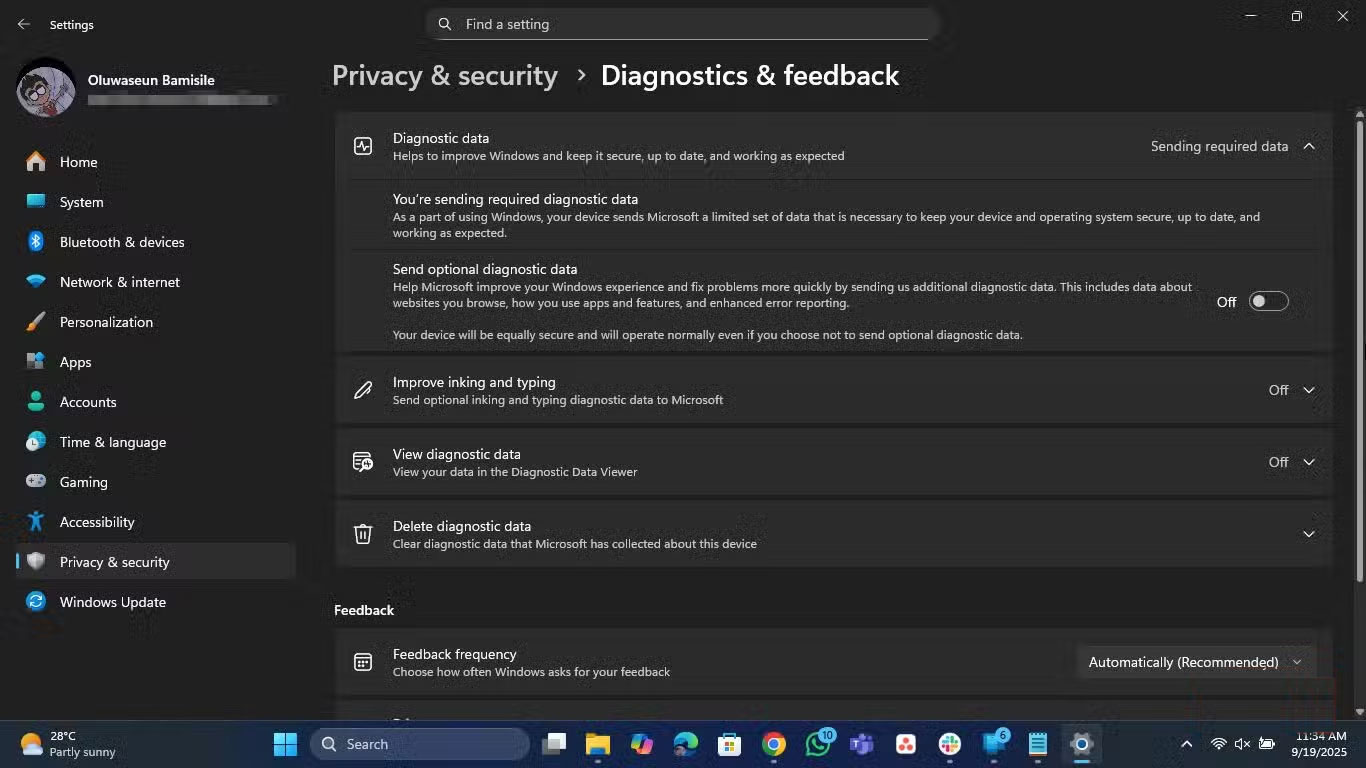Expand the View diagnostic data section
The image size is (1366, 768).
[1308, 462]
